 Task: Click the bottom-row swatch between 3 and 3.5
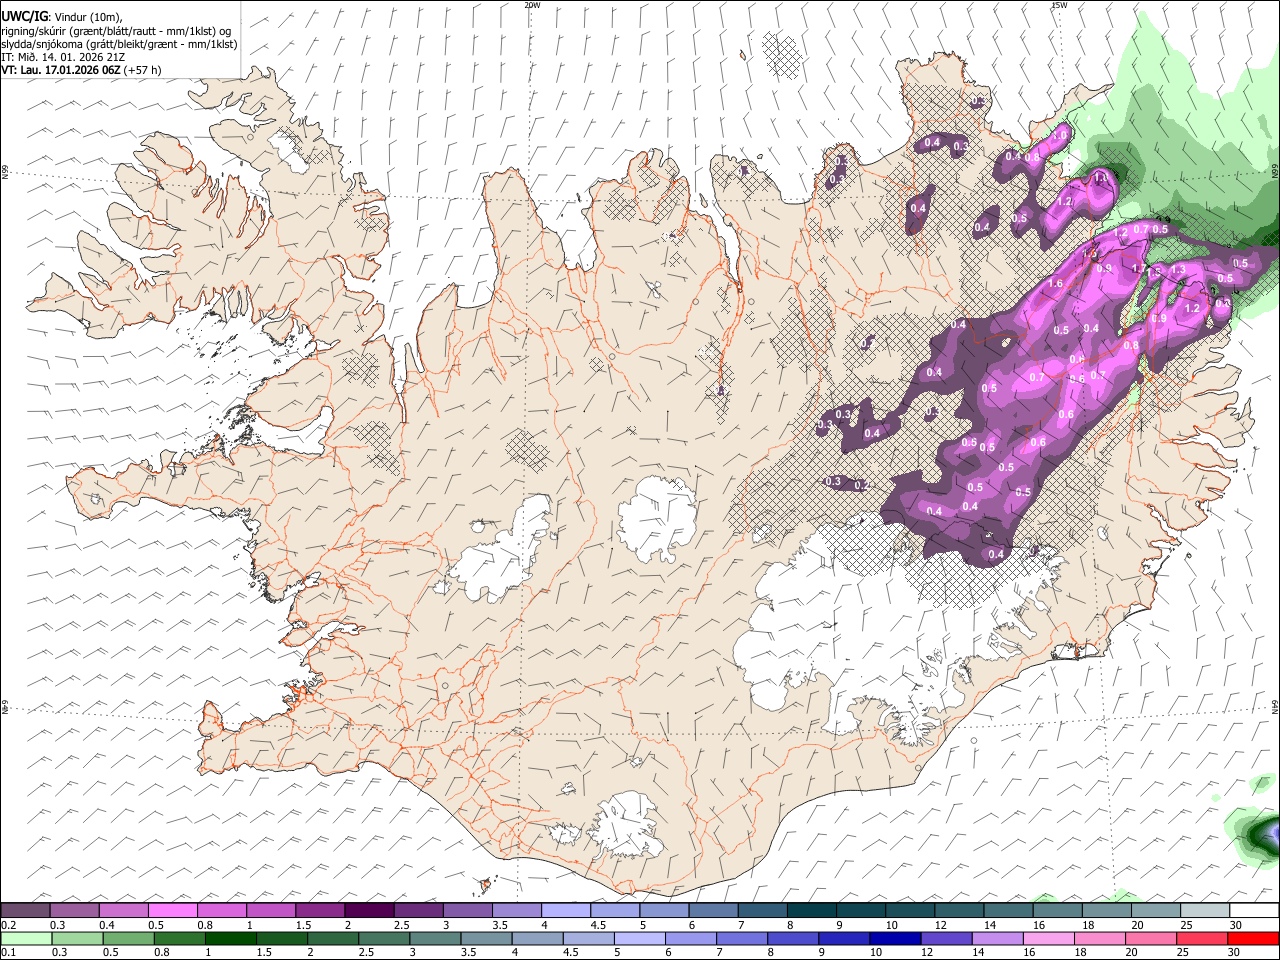click(x=435, y=938)
